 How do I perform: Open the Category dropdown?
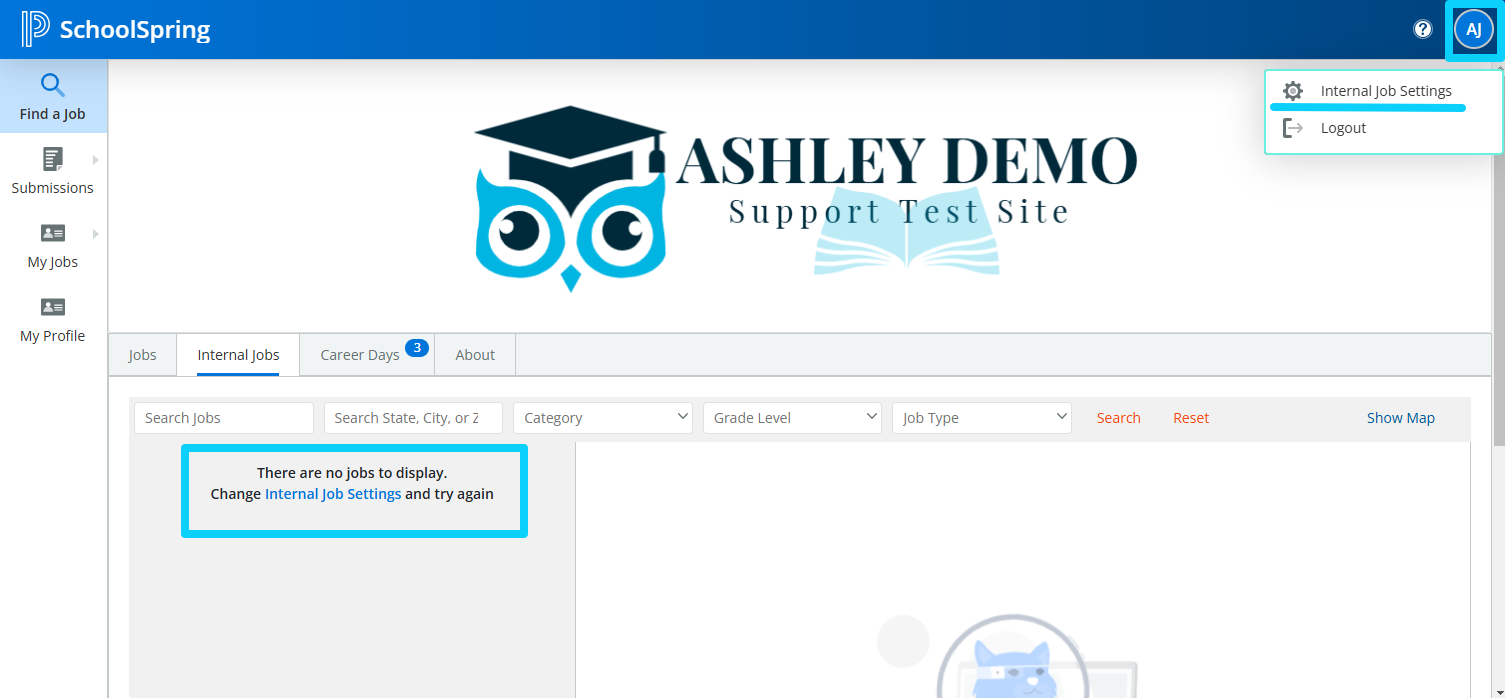[602, 417]
